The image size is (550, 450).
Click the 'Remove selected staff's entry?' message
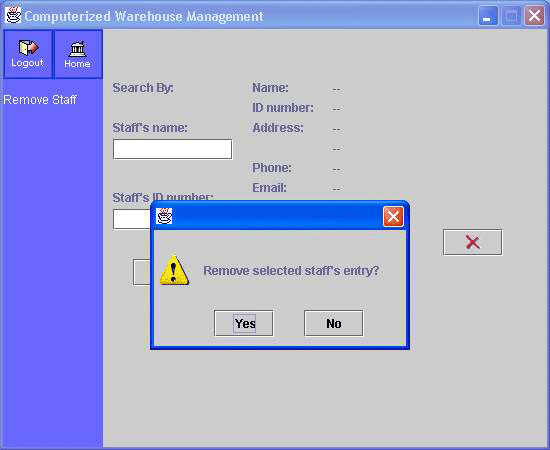tap(291, 270)
